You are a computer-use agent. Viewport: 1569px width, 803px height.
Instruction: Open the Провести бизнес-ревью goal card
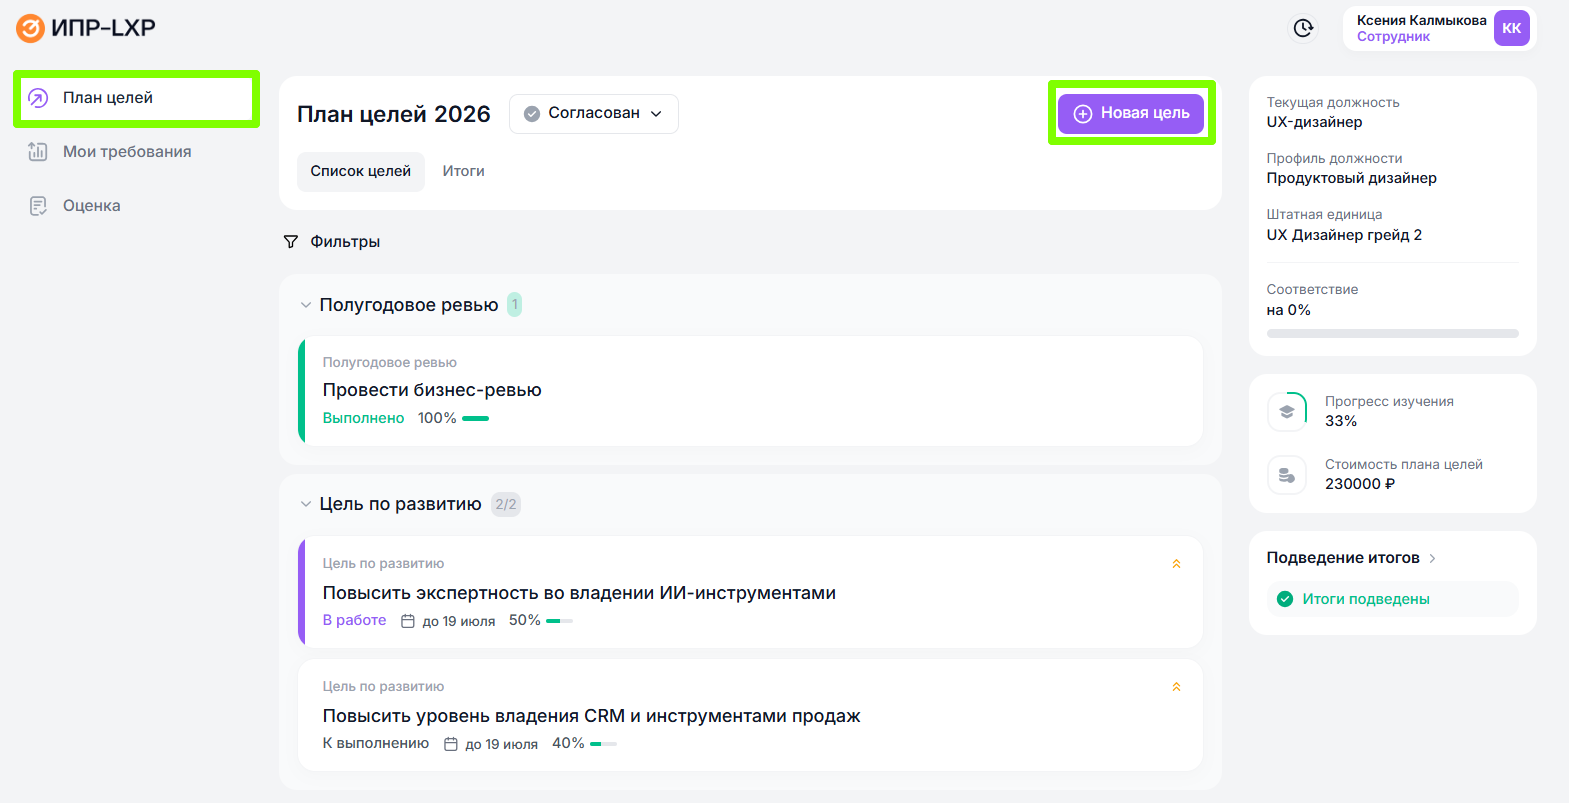point(750,391)
